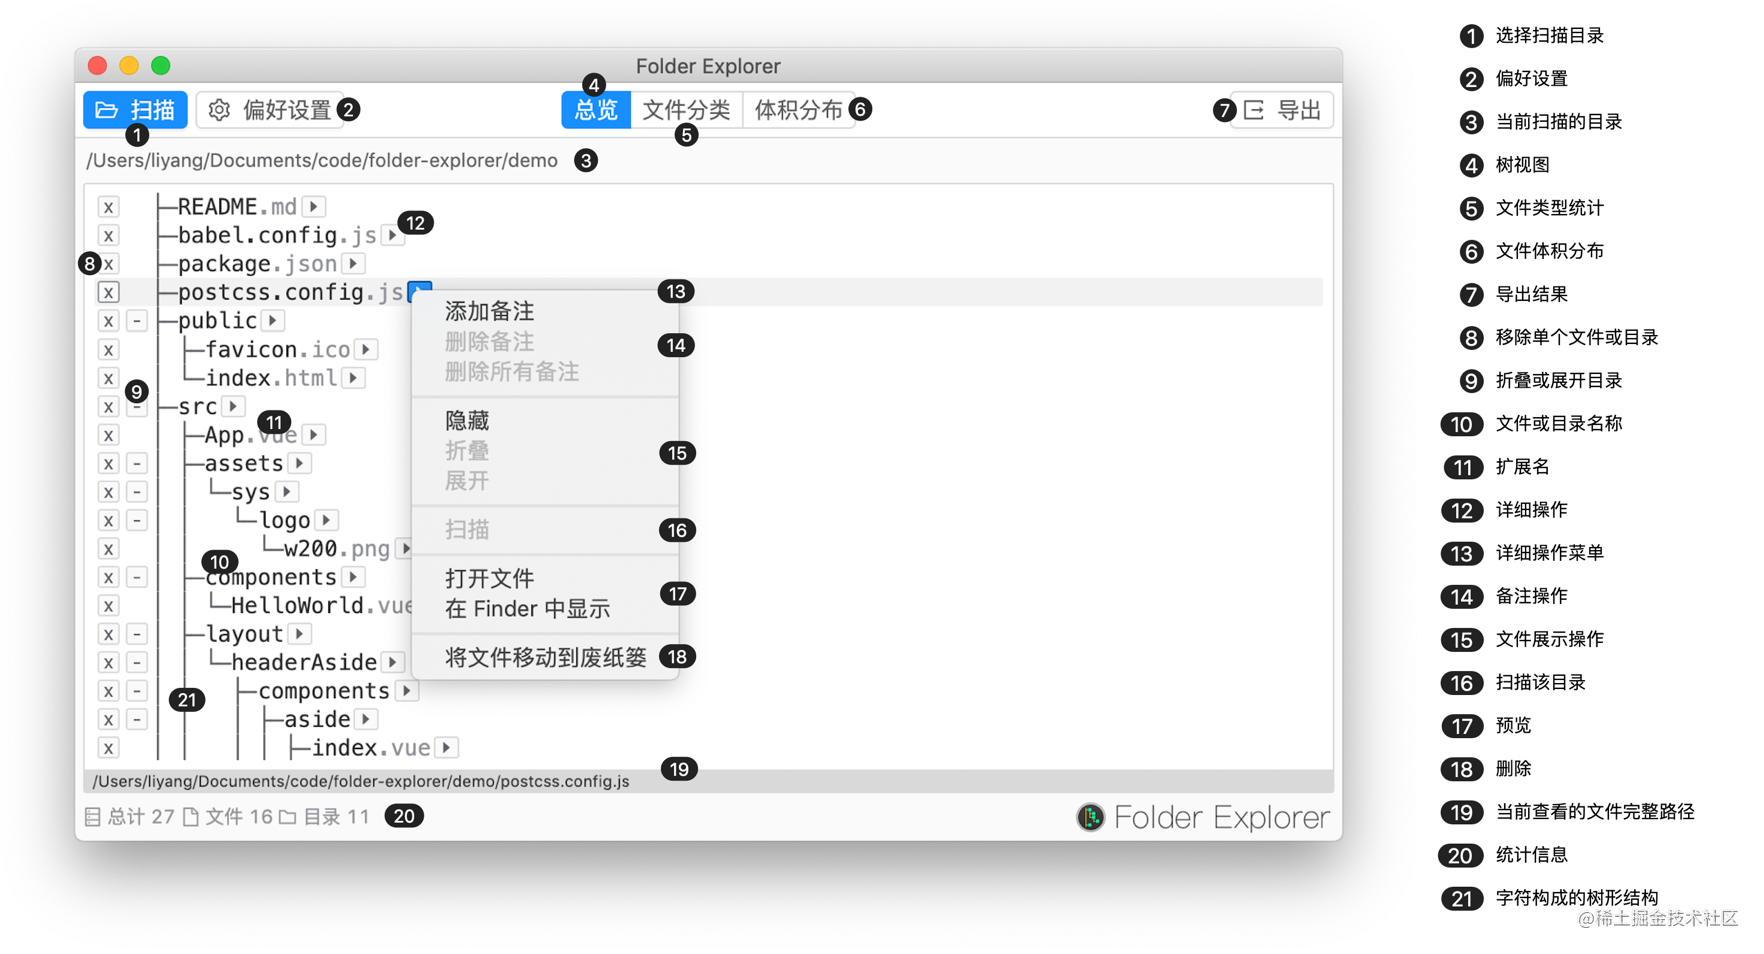Open the detail arrow next to package.json
Screen dimensions: 1764x954
pyautogui.click(x=353, y=263)
